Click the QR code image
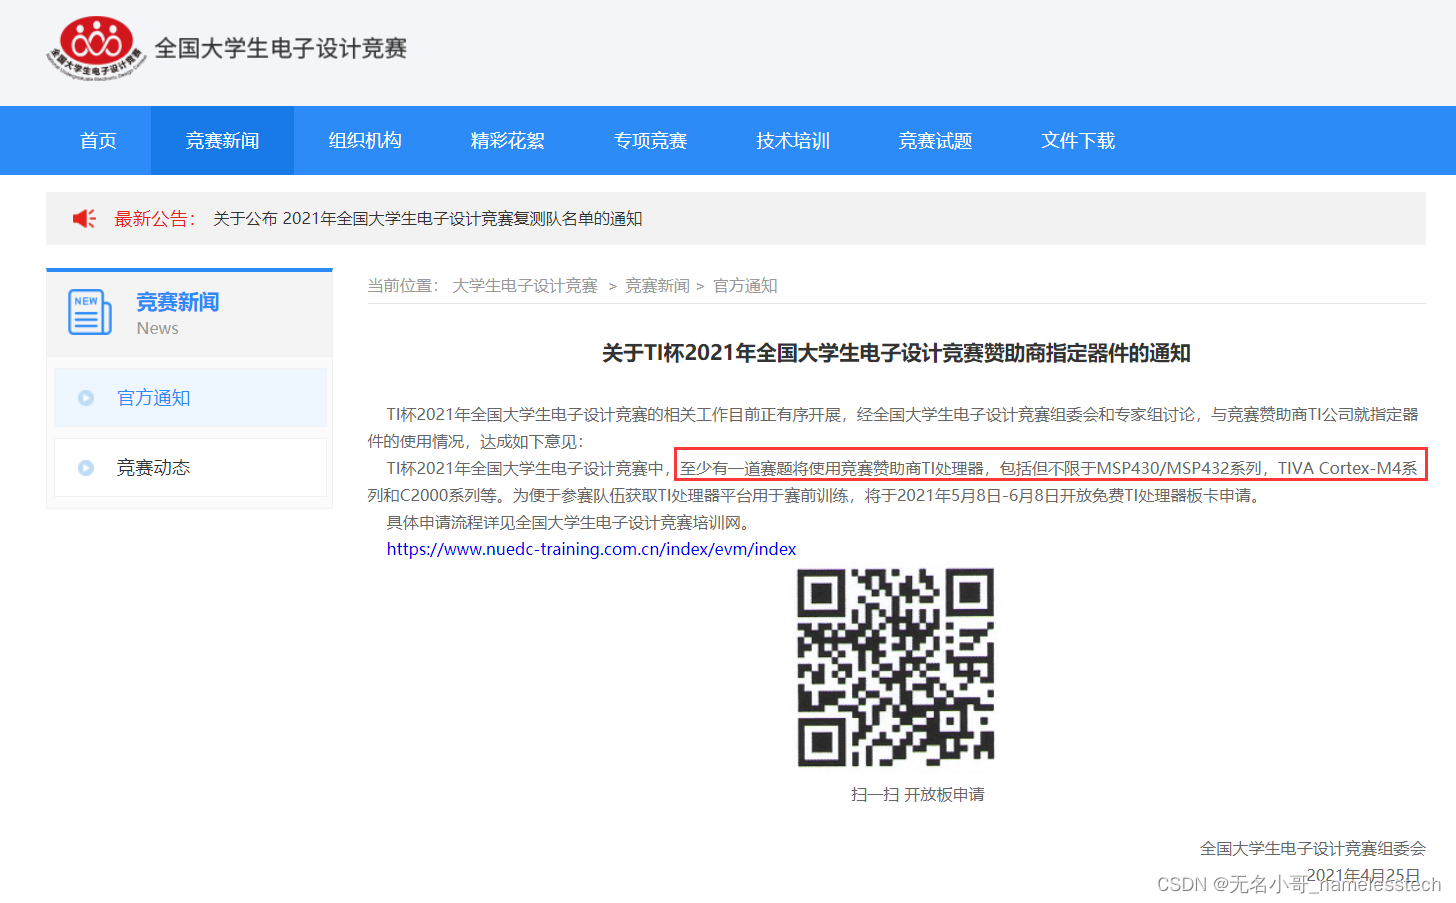The height and width of the screenshot is (903, 1456). click(896, 668)
